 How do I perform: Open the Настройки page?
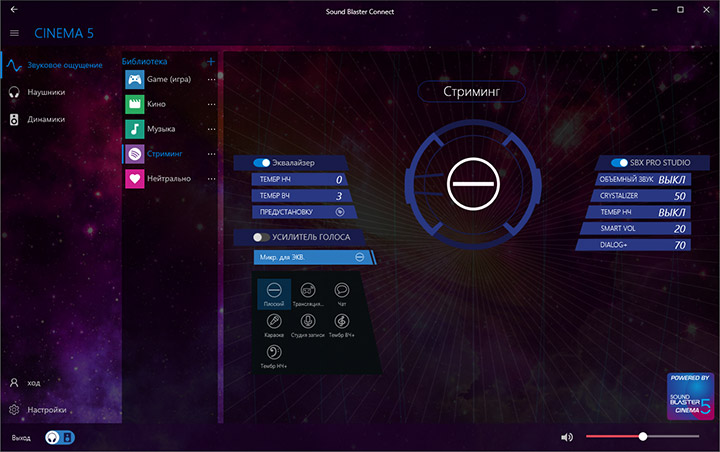(x=61, y=409)
